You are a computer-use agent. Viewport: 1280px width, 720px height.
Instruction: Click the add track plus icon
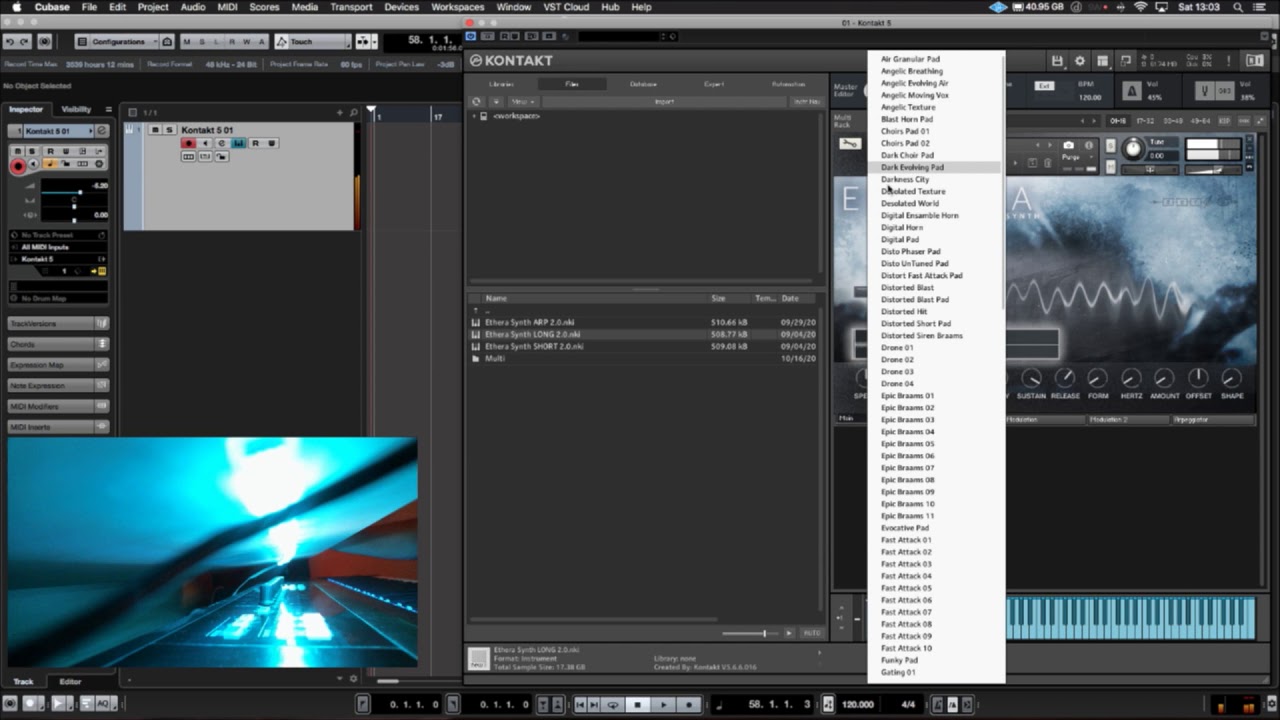tap(340, 113)
